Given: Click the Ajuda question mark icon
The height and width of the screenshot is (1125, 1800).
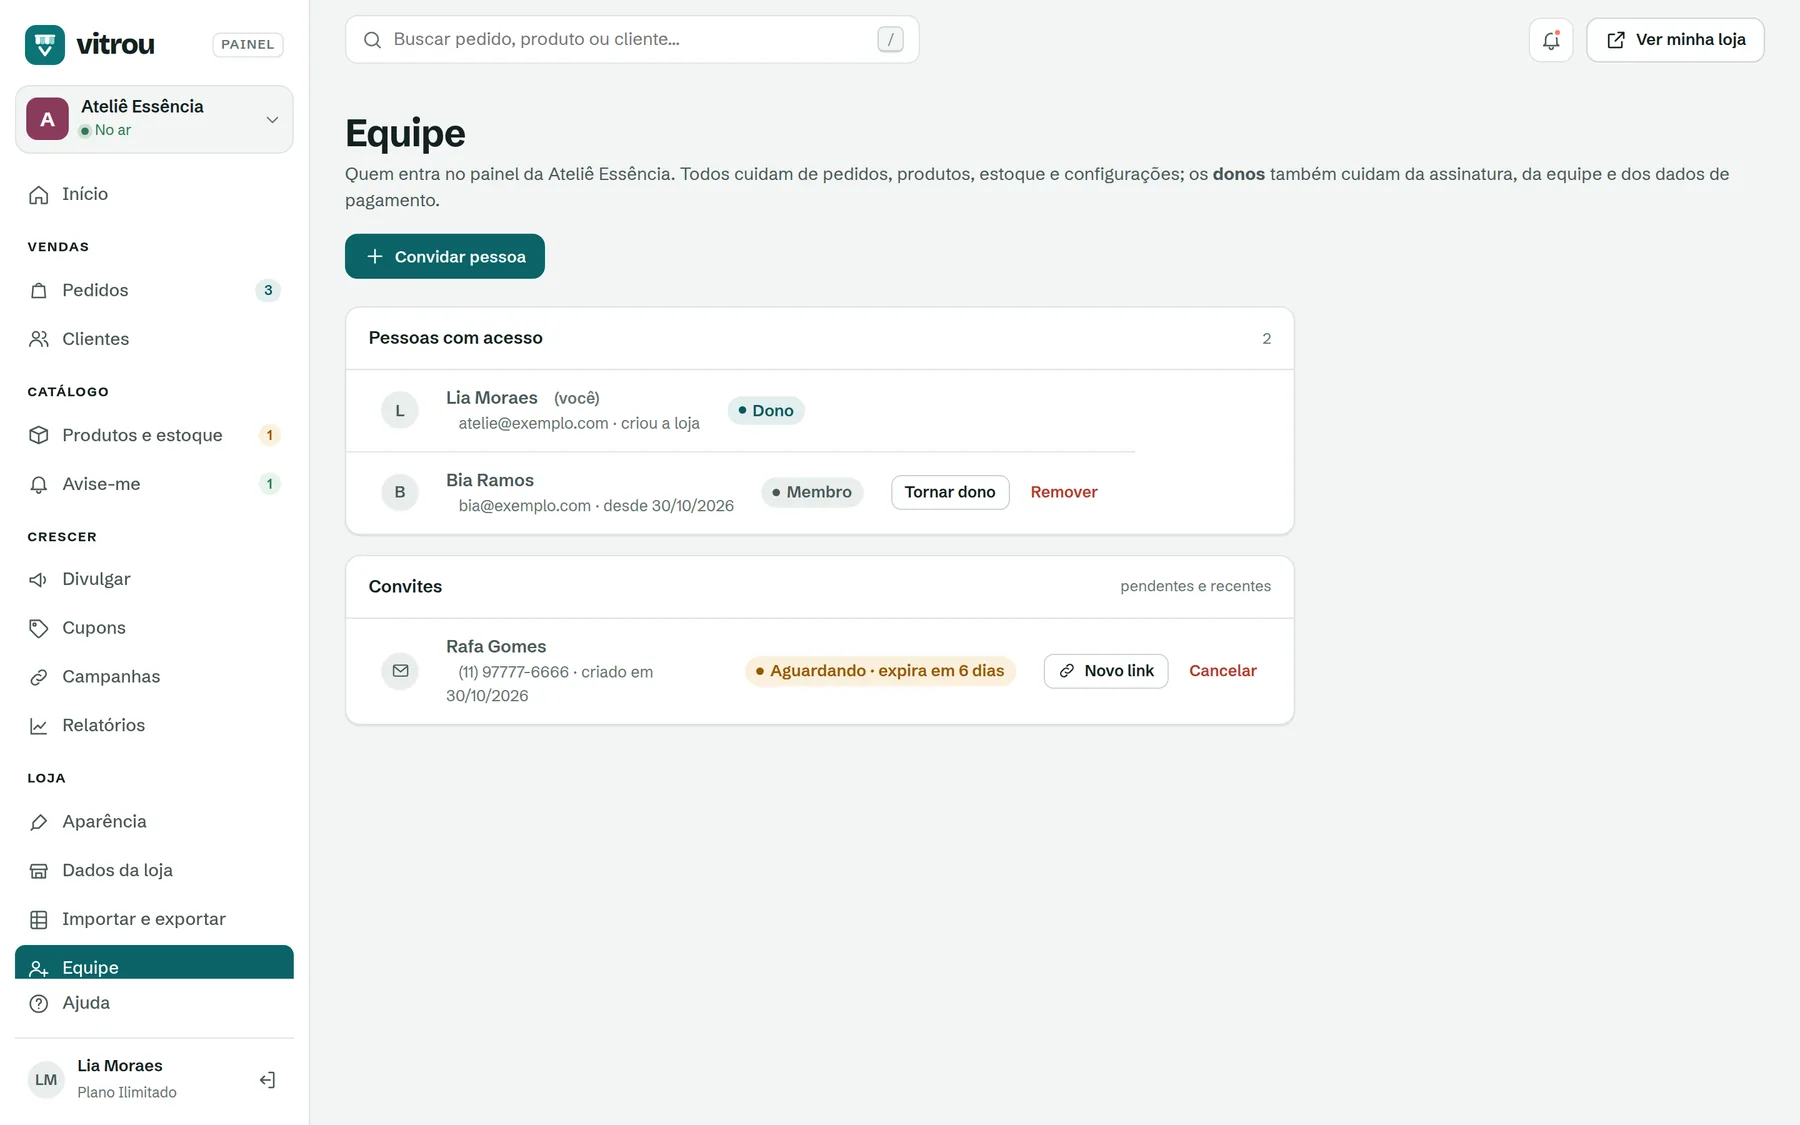Looking at the screenshot, I should 39,1003.
